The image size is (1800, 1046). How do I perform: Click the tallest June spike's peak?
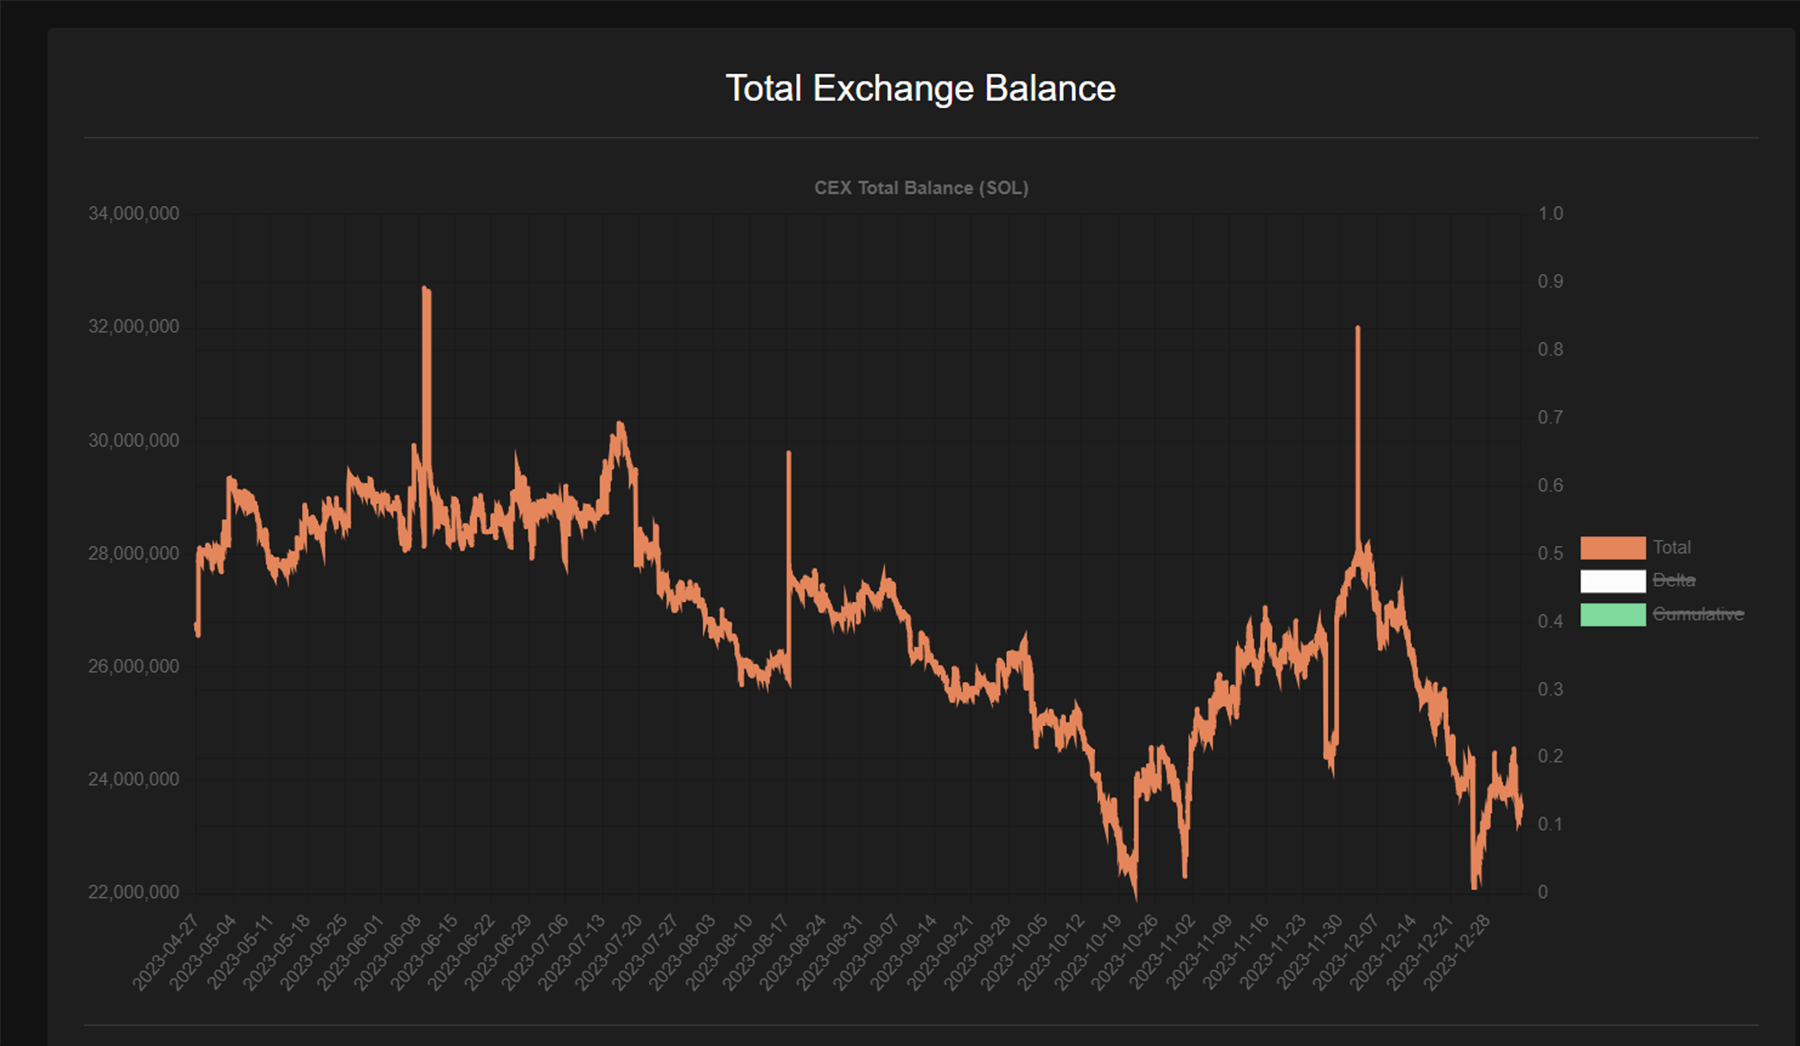pos(426,290)
